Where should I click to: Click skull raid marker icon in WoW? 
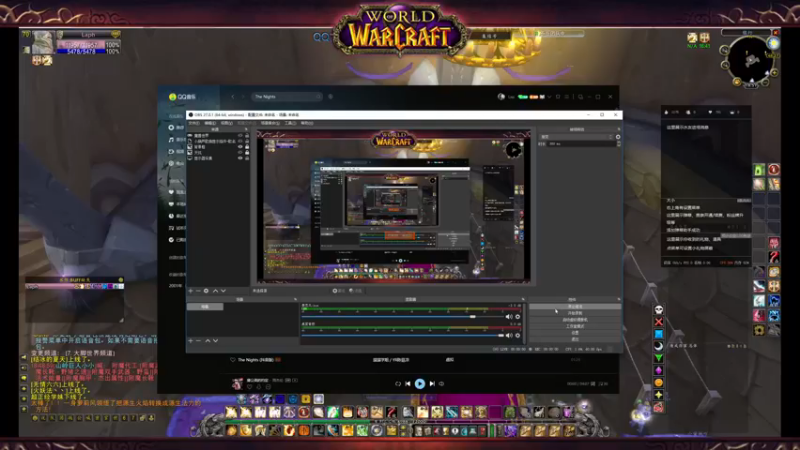tap(659, 310)
